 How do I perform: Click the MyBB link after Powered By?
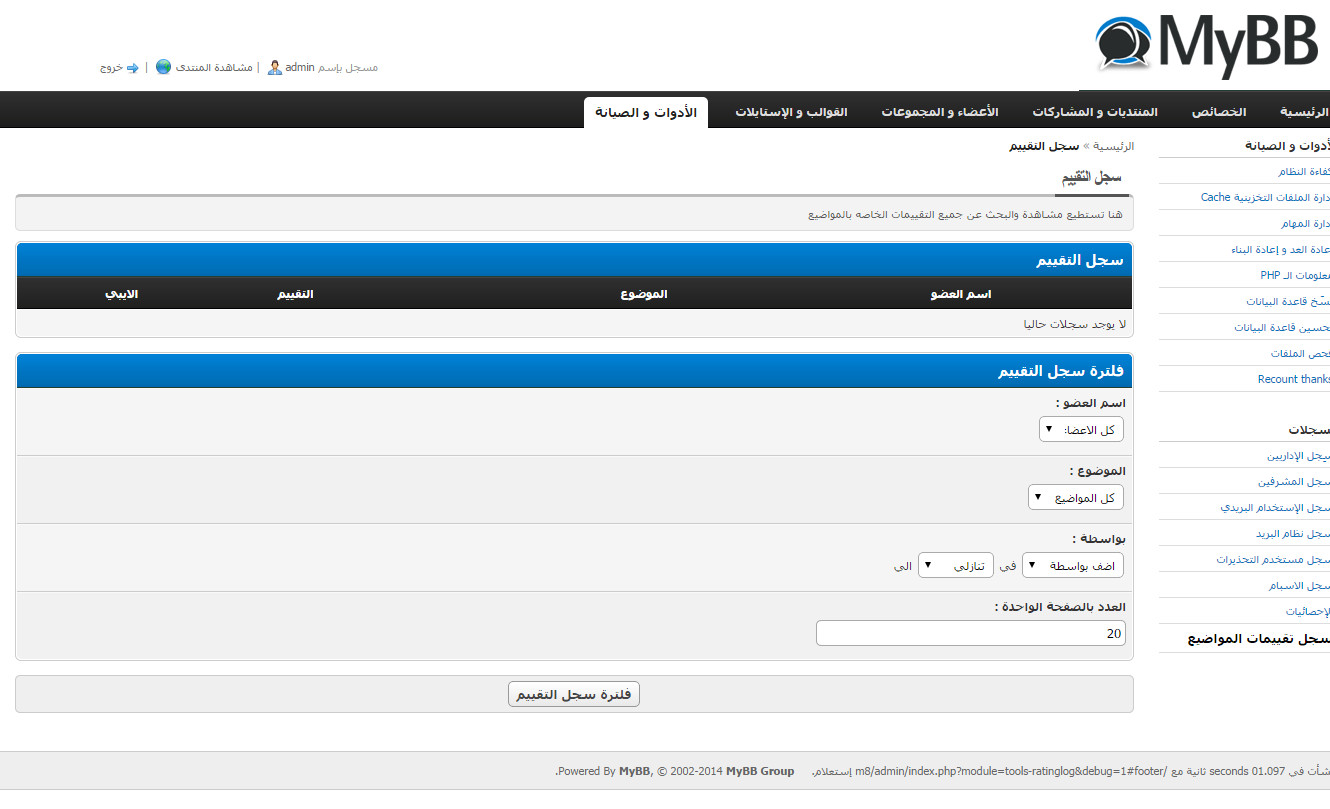[634, 771]
